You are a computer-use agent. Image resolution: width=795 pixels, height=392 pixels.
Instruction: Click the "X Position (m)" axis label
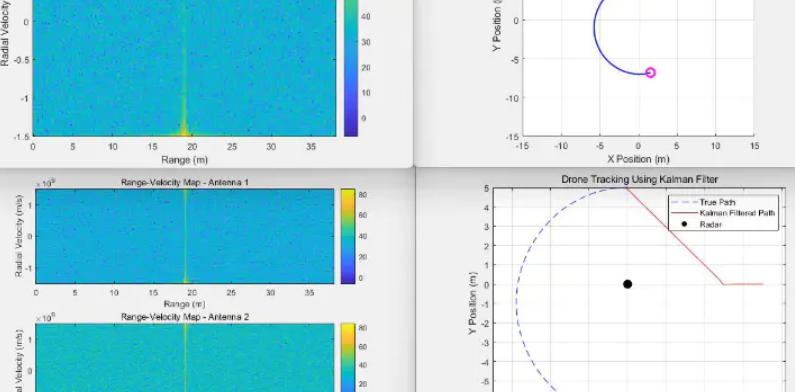(x=638, y=159)
